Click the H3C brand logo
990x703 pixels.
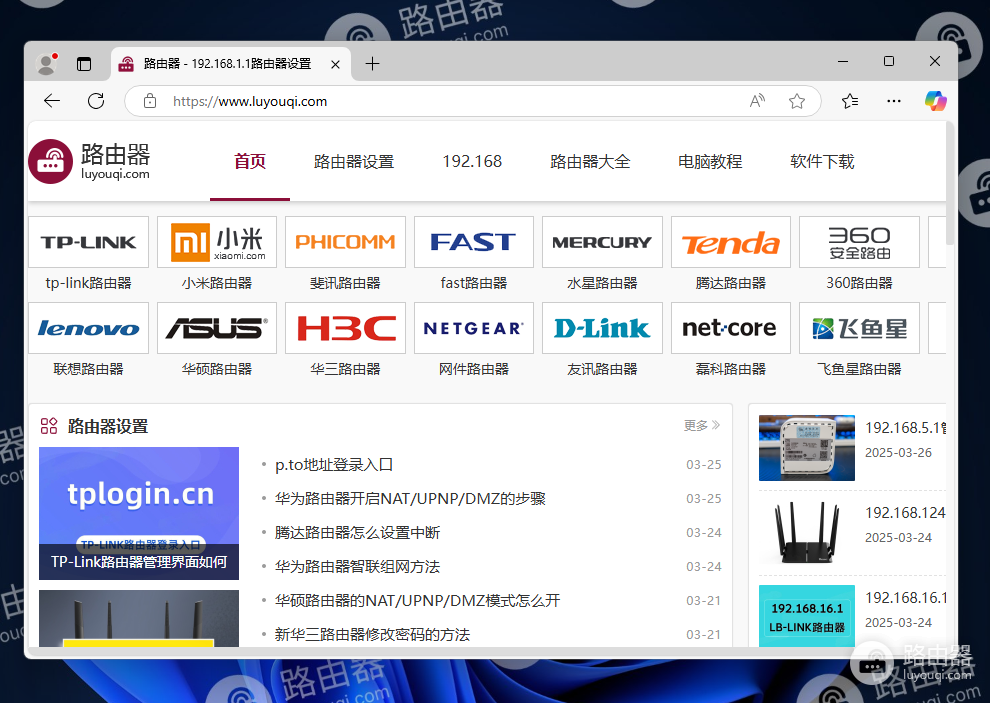pos(345,328)
